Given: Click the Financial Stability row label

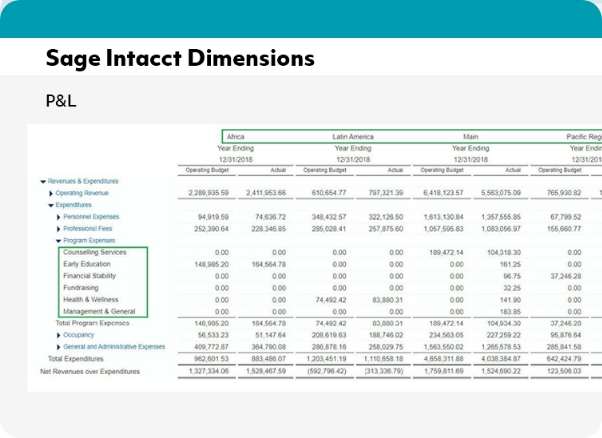Looking at the screenshot, I should (x=91, y=276).
